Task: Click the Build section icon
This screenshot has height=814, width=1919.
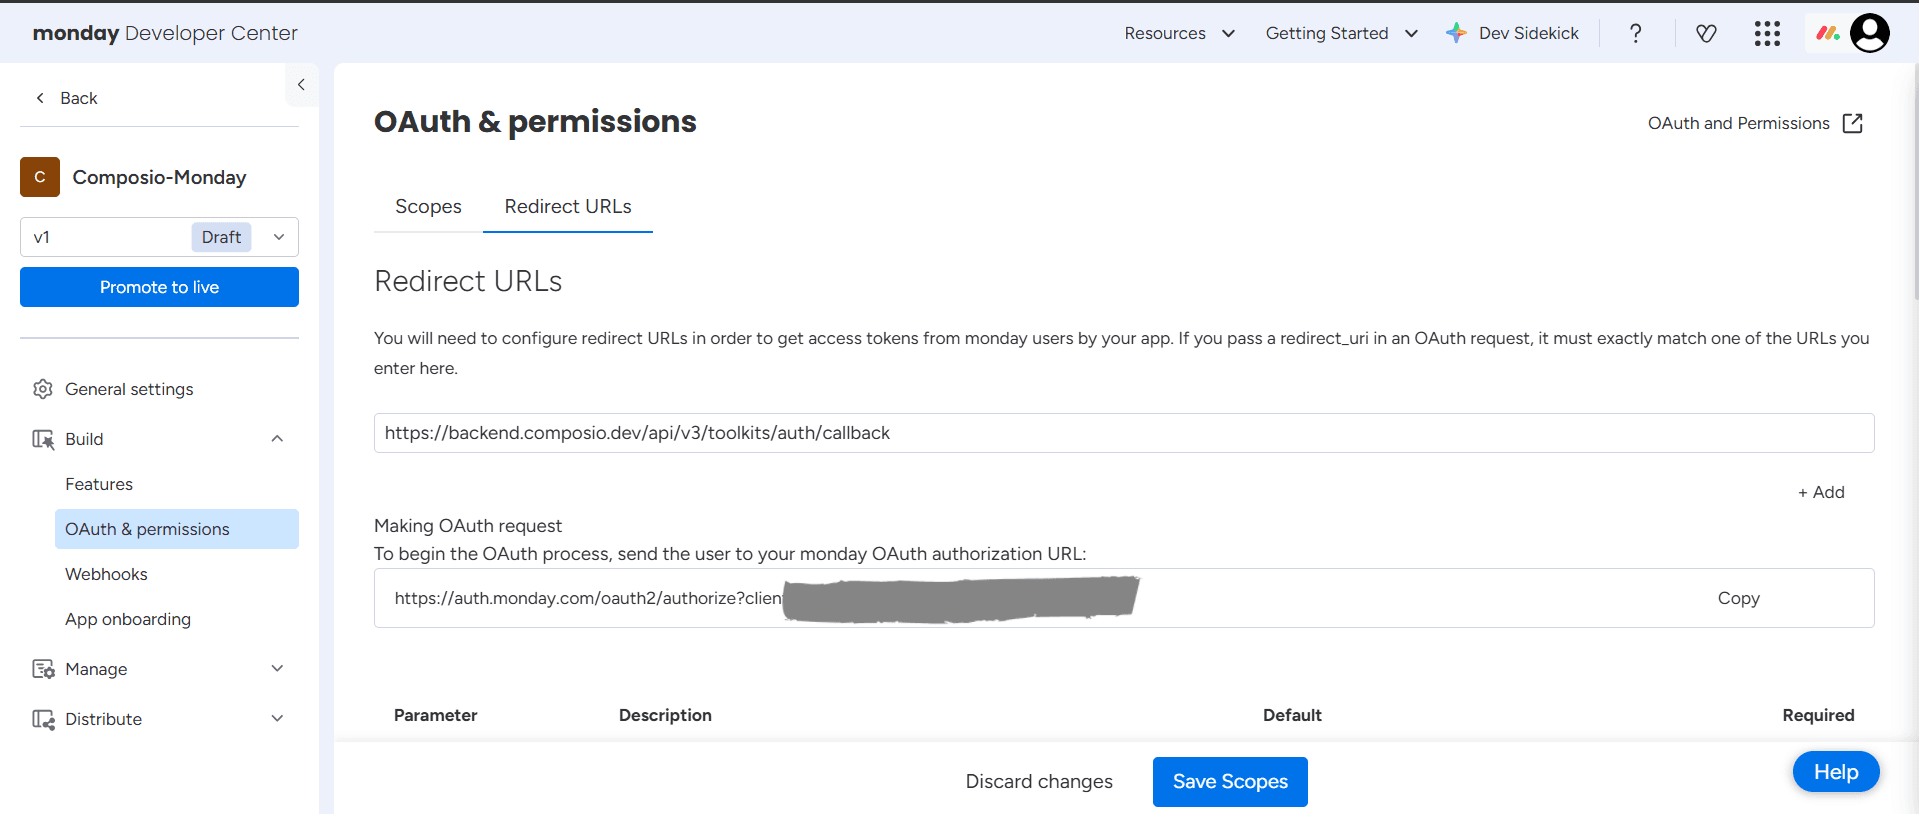Action: tap(43, 439)
